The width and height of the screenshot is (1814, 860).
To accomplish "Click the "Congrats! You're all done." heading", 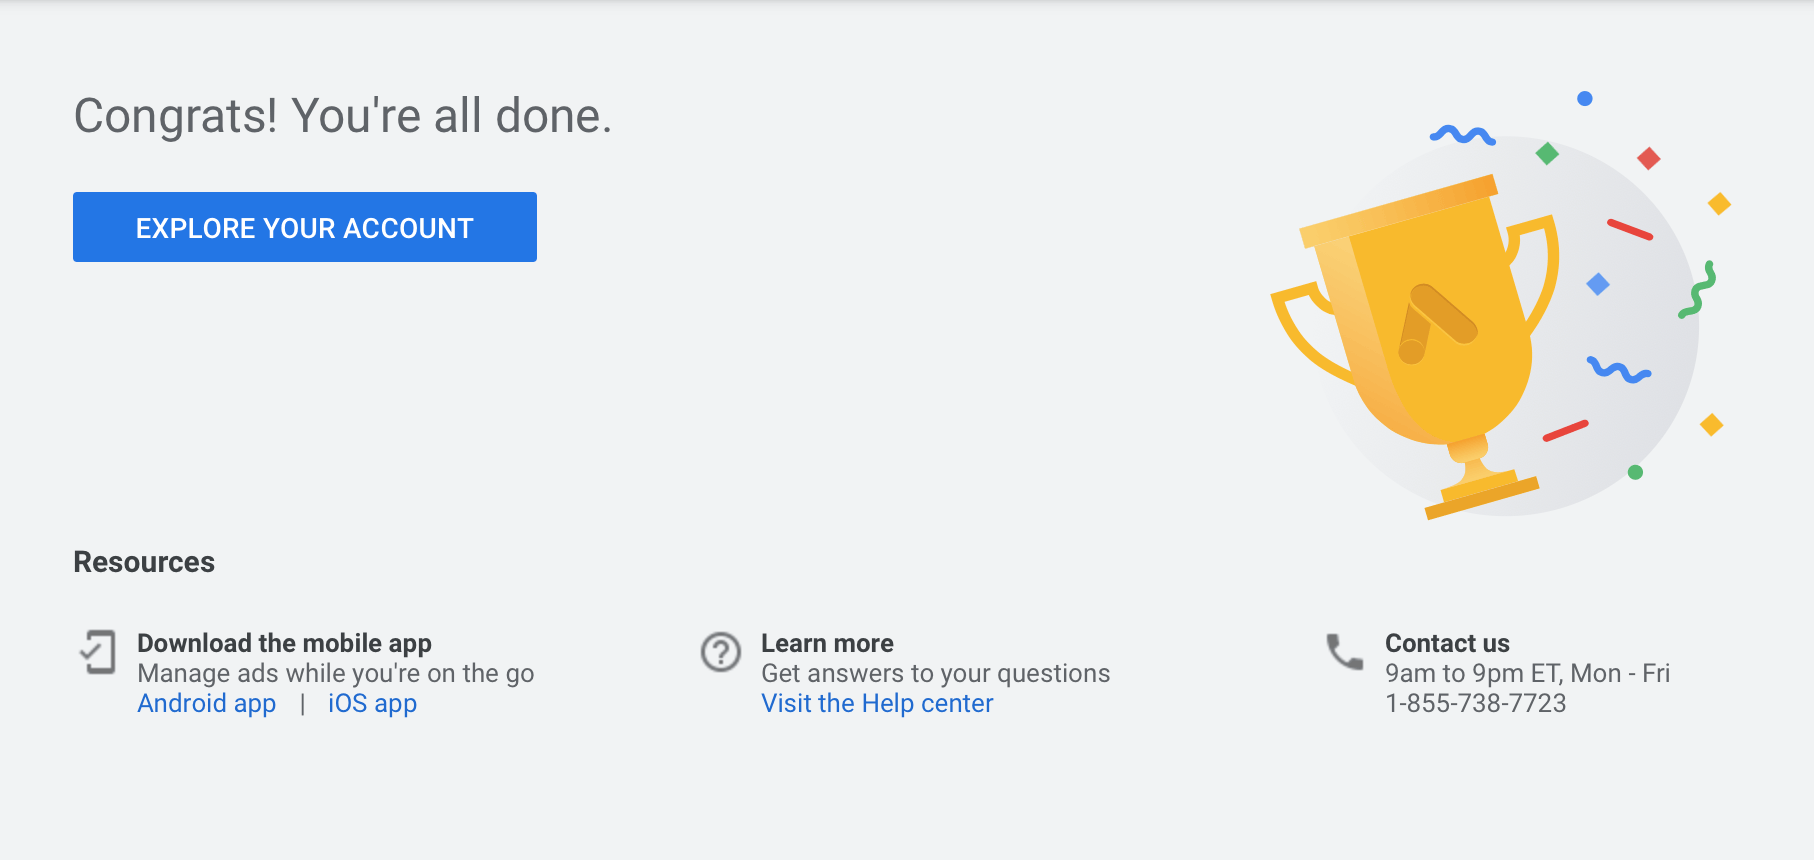I will click(x=342, y=116).
